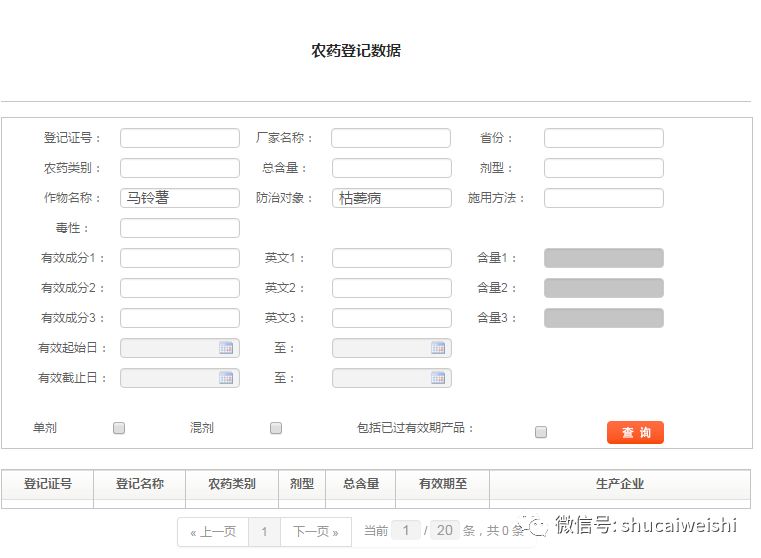Click the 有效成分1 input field
The width and height of the screenshot is (761, 558).
click(180, 258)
